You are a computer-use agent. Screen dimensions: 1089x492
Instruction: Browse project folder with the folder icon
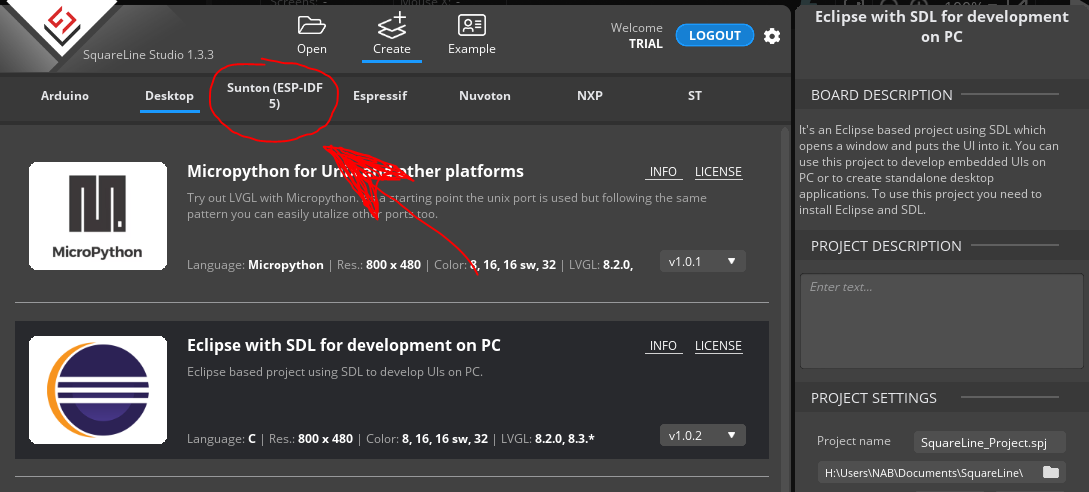coord(1051,473)
